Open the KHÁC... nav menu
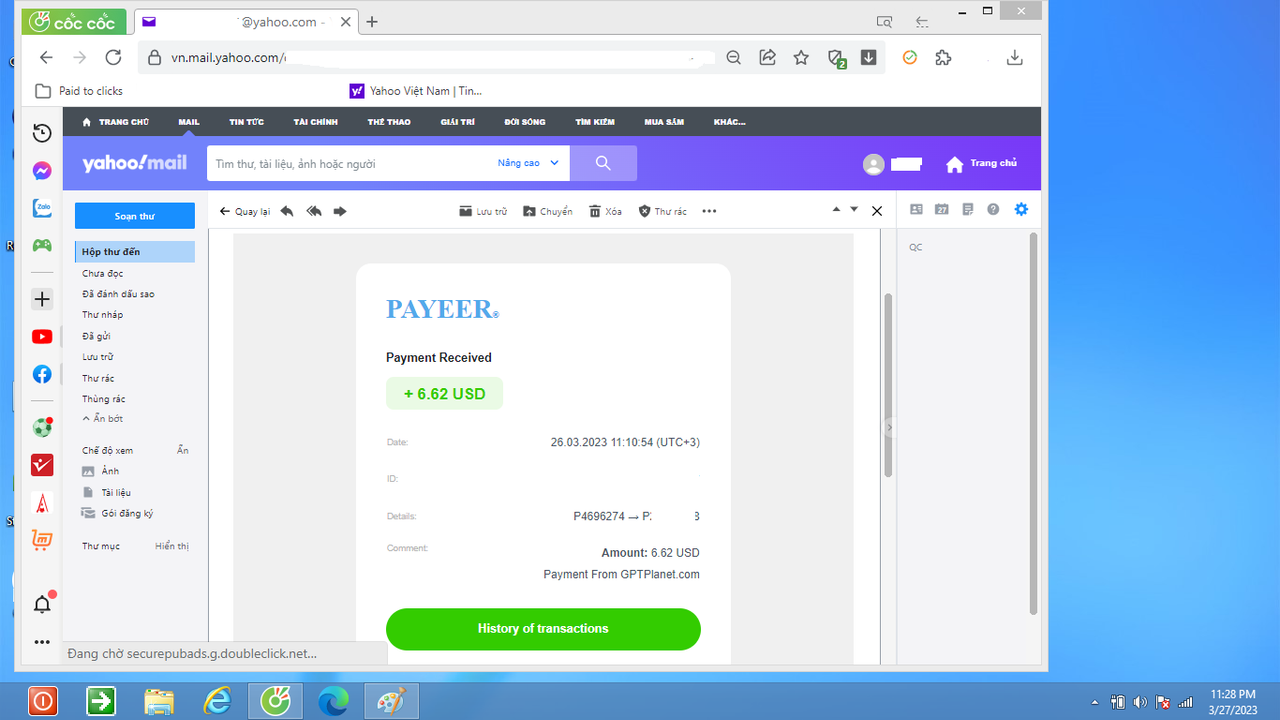Viewport: 1280px width, 720px height. click(729, 122)
